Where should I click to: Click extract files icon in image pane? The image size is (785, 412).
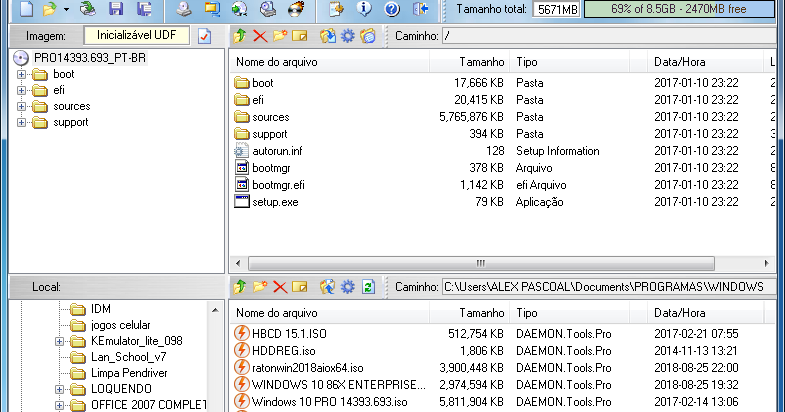click(328, 36)
